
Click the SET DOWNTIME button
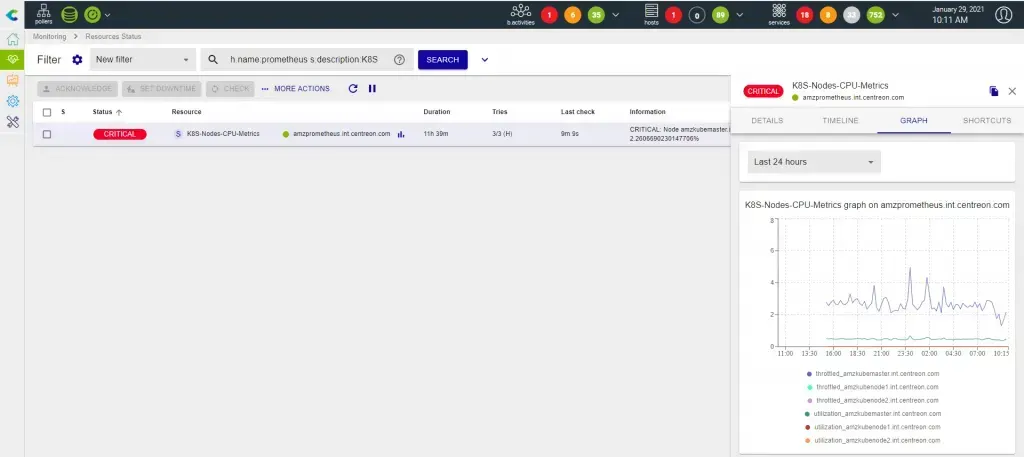point(161,89)
